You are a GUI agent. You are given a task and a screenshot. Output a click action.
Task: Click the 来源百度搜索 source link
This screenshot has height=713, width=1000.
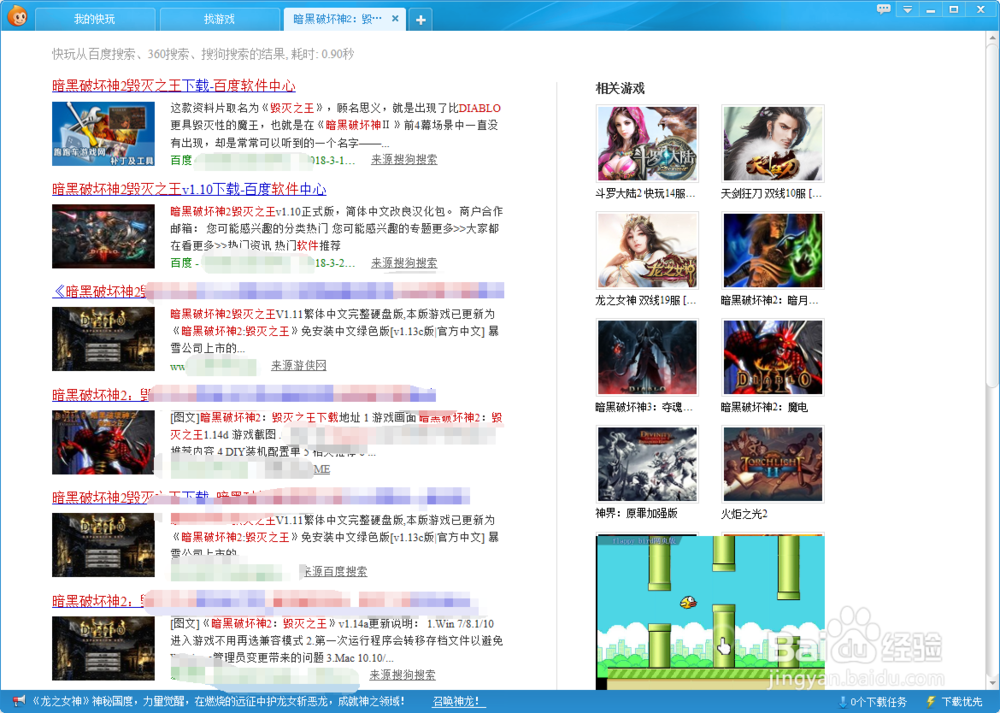(335, 571)
